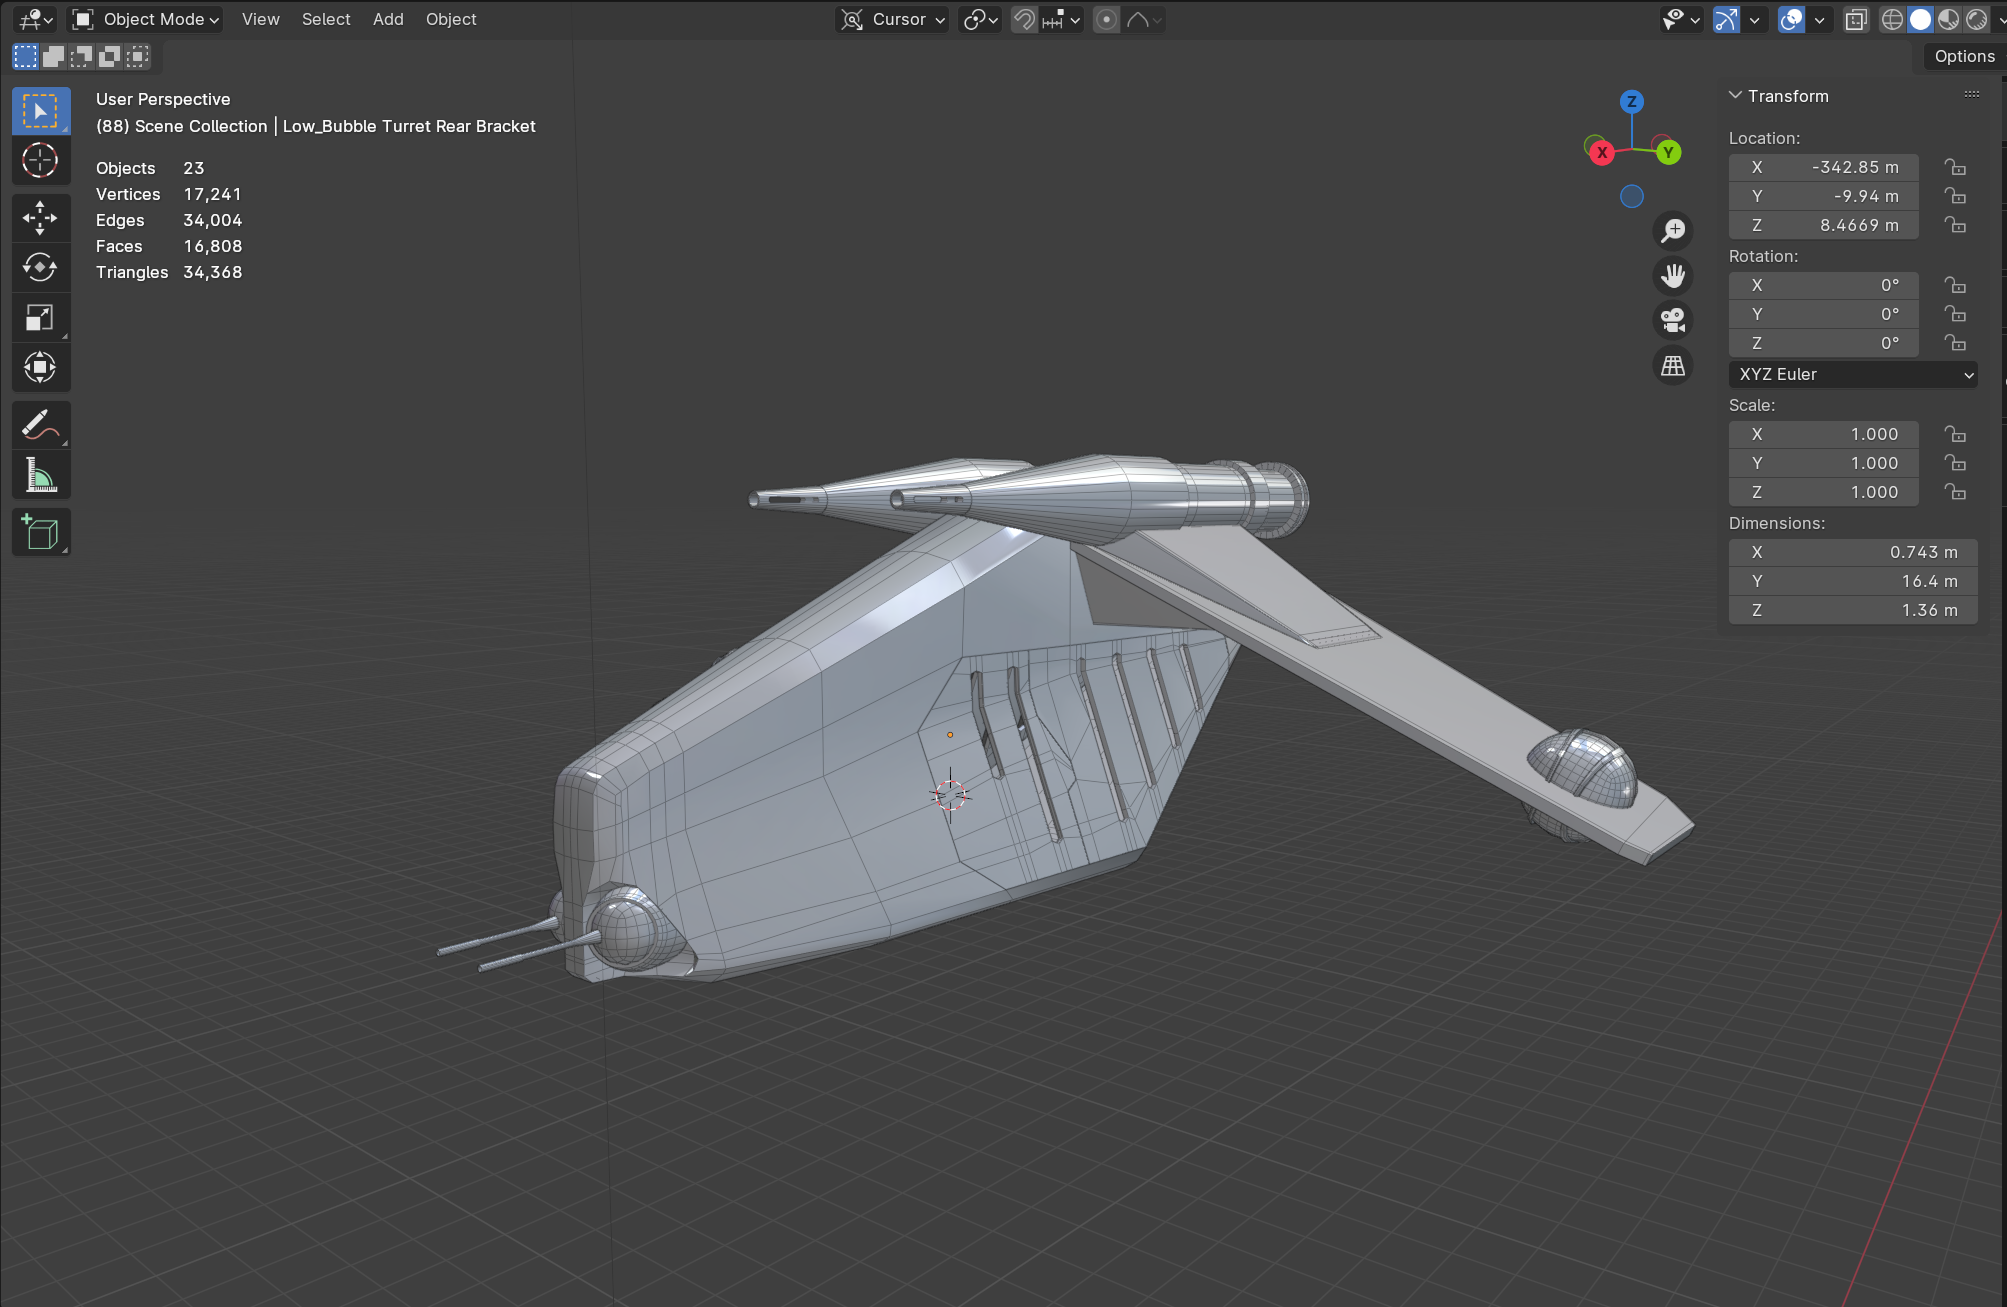Click the Z axis on navigation gizmo
This screenshot has width=2007, height=1307.
pyautogui.click(x=1632, y=102)
